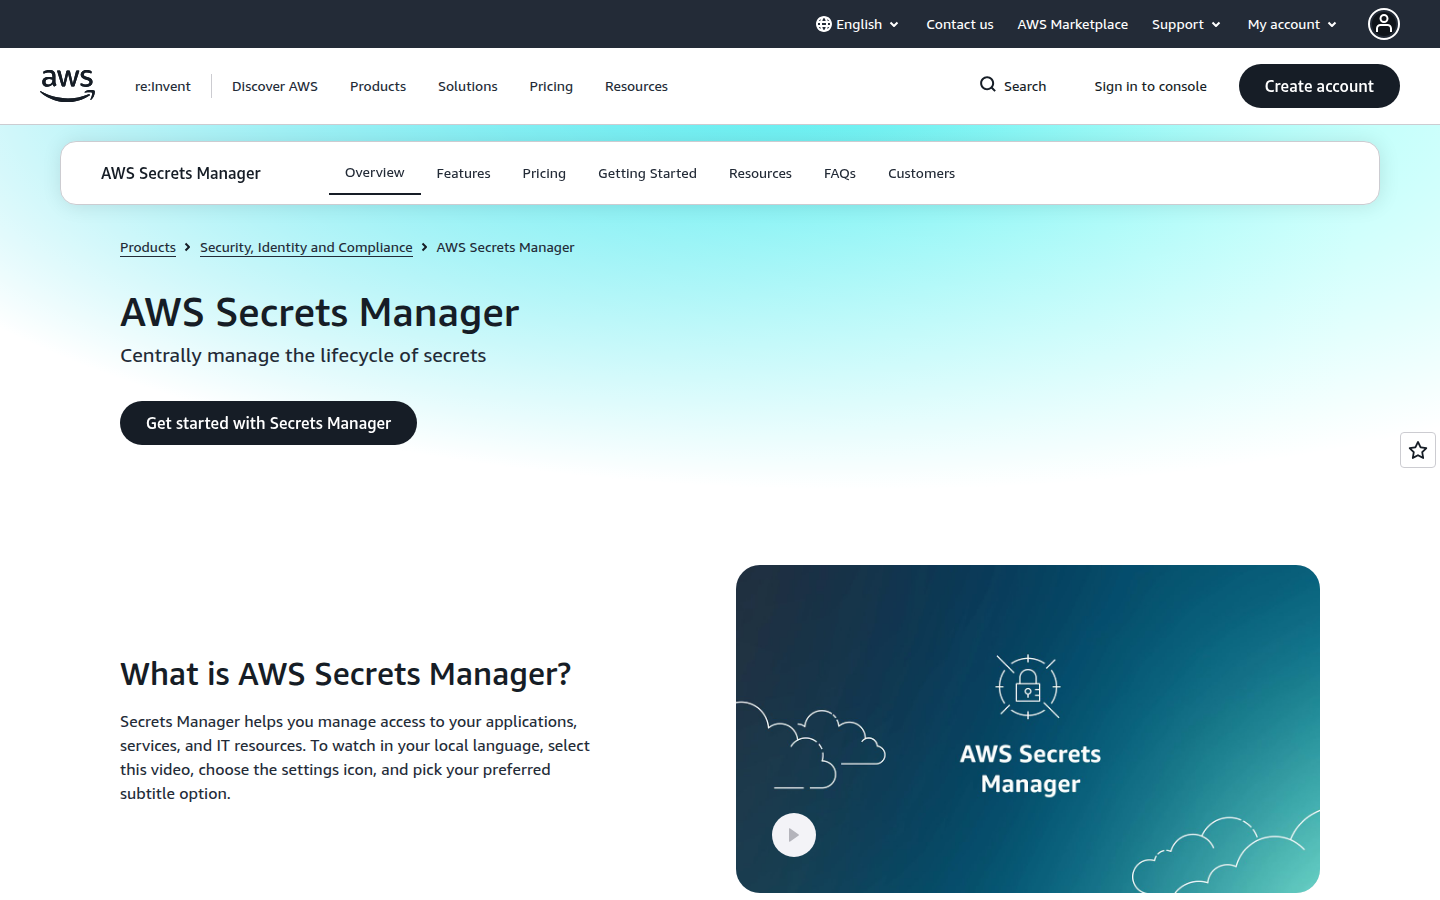Screen dimensions: 1440x900
Task: Open the re:Invent menu item
Action: 163,86
